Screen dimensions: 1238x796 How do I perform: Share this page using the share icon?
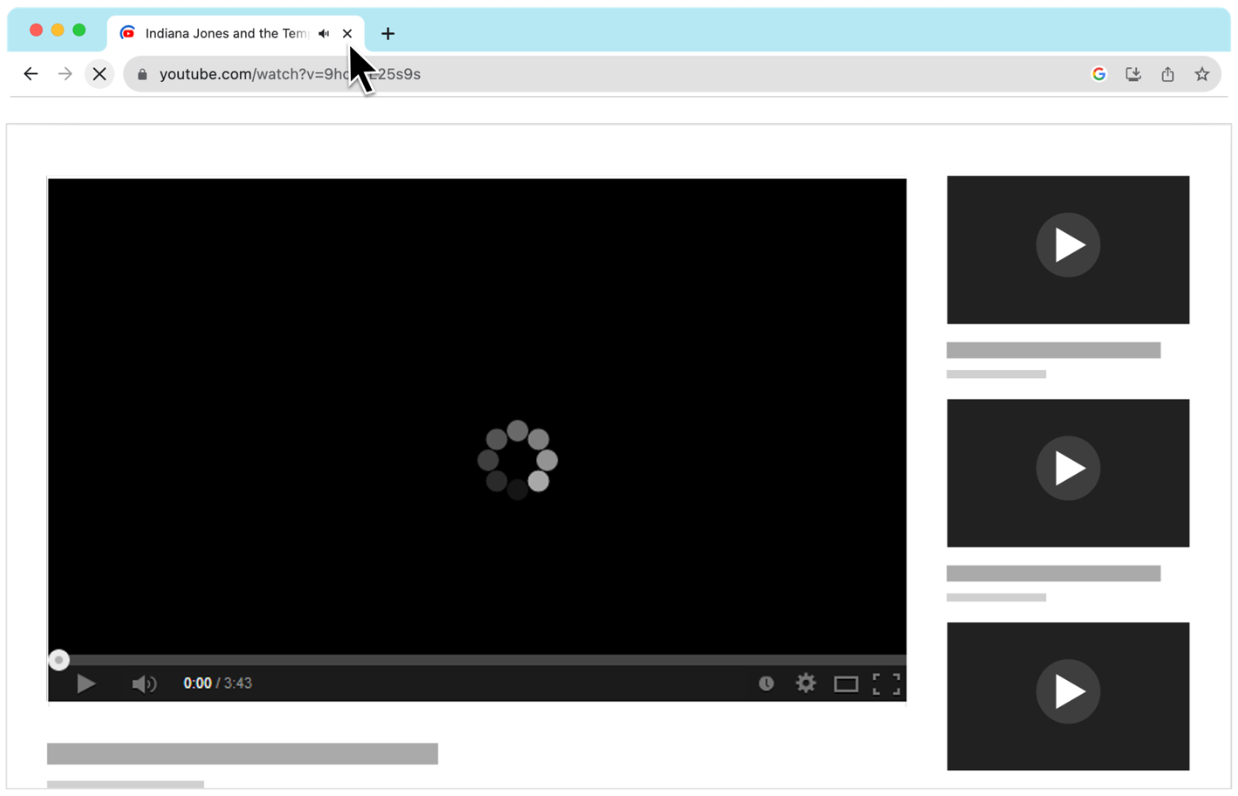coord(1167,74)
